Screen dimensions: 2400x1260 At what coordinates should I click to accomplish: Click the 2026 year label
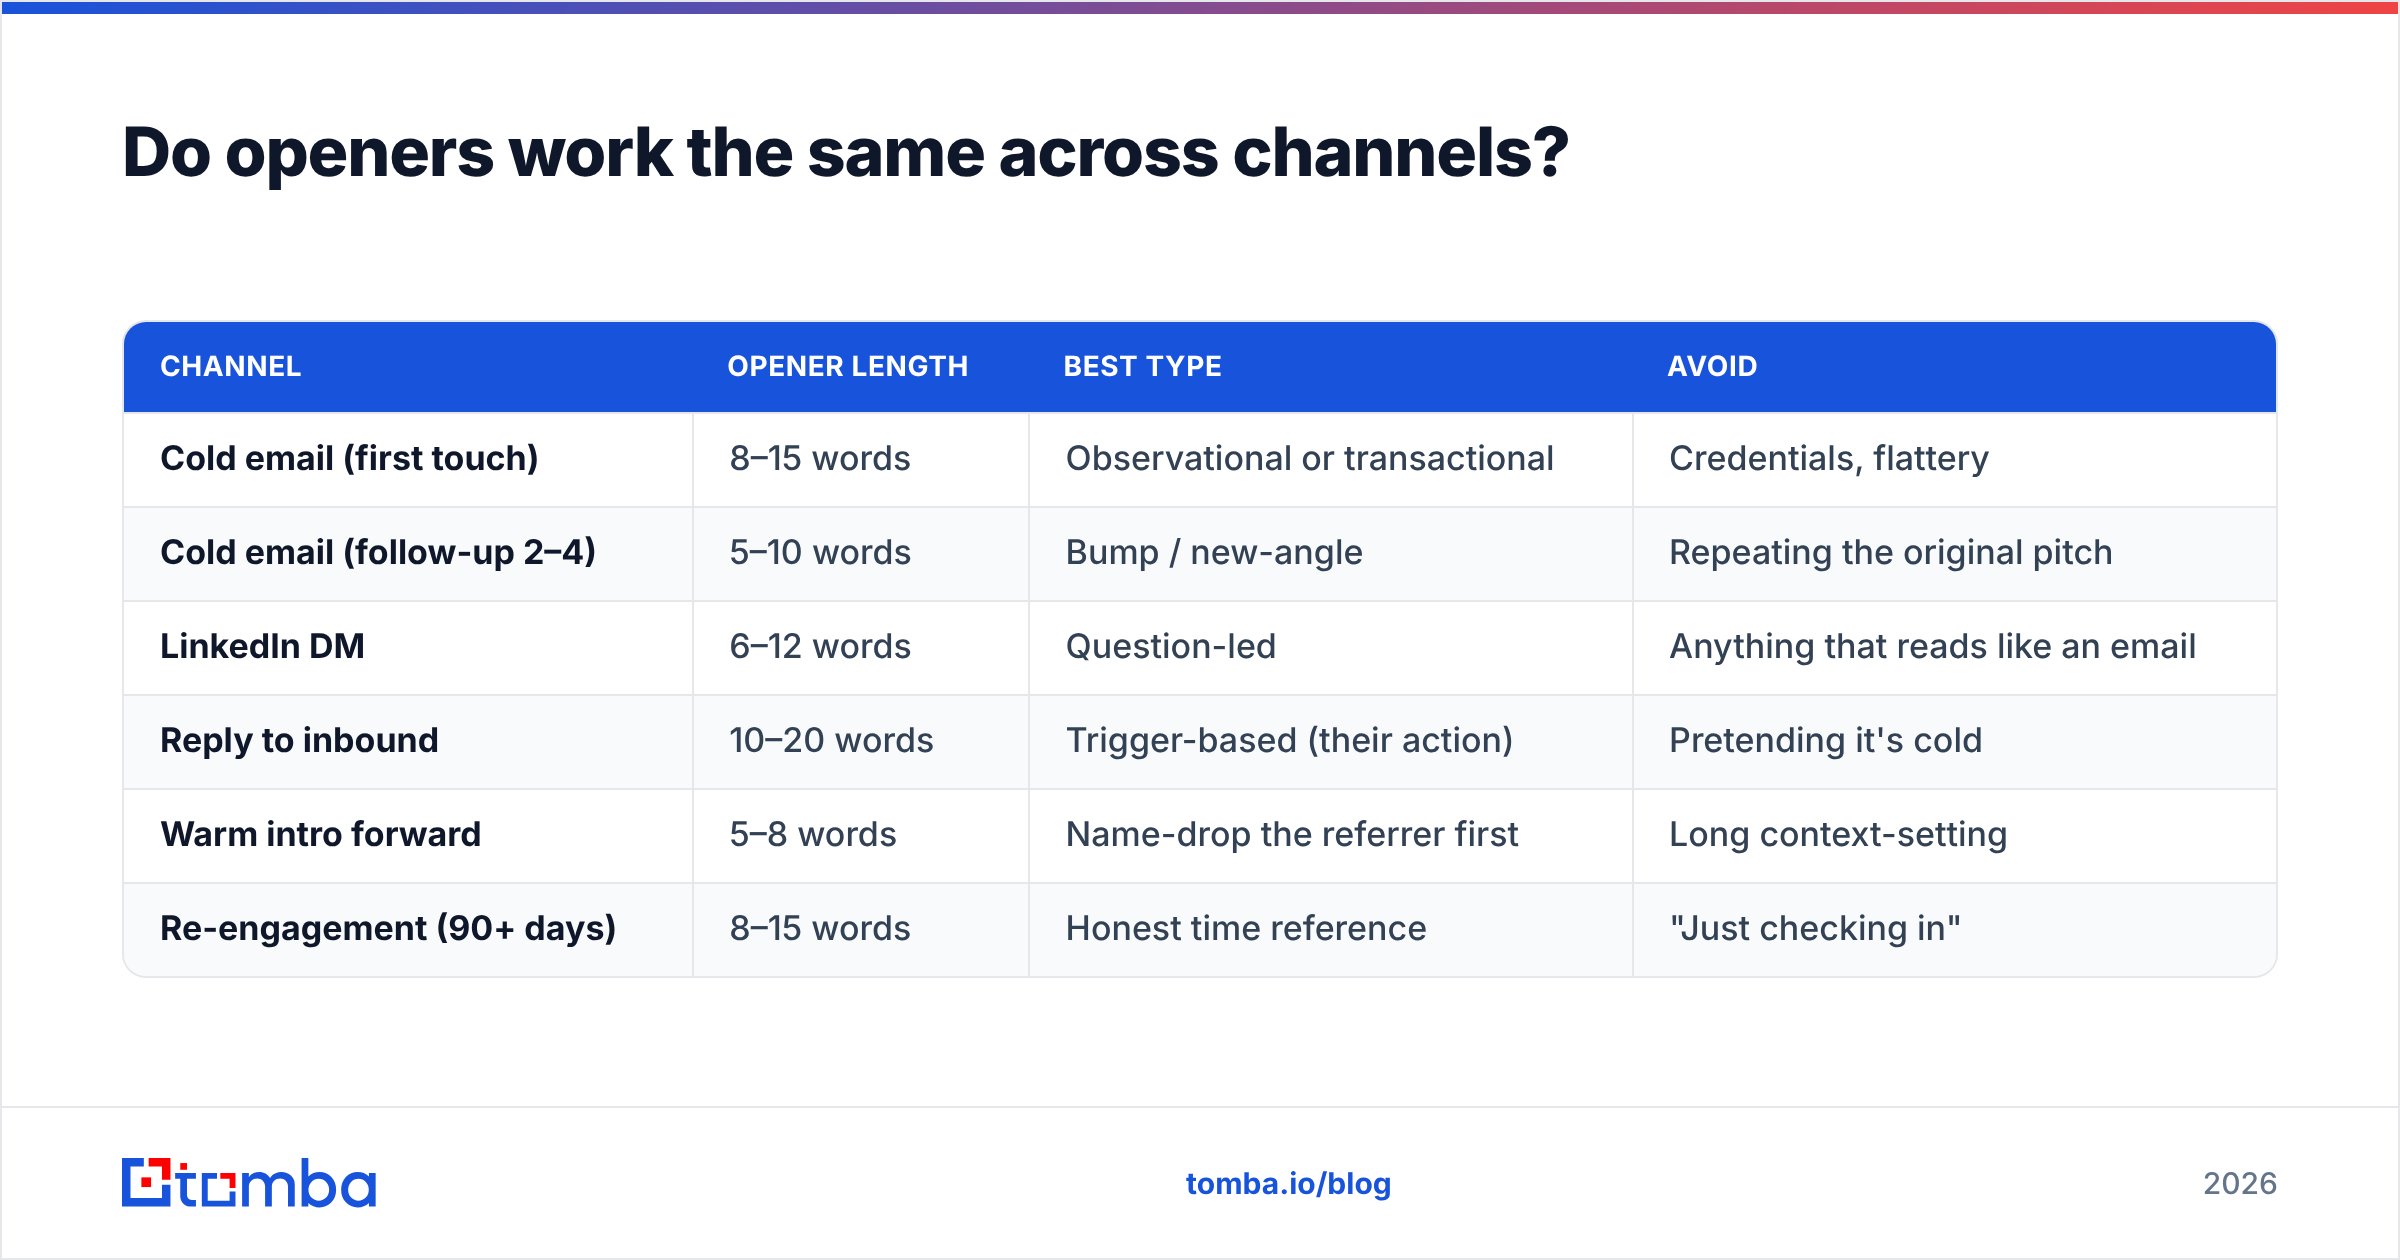tap(2240, 1184)
